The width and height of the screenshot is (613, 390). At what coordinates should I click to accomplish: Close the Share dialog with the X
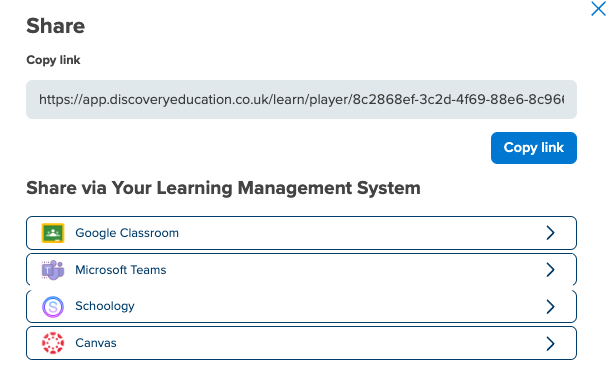(598, 9)
